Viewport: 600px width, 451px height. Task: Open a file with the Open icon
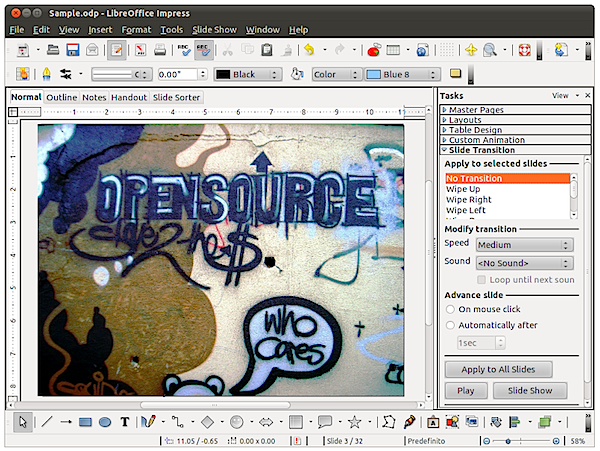(53, 50)
